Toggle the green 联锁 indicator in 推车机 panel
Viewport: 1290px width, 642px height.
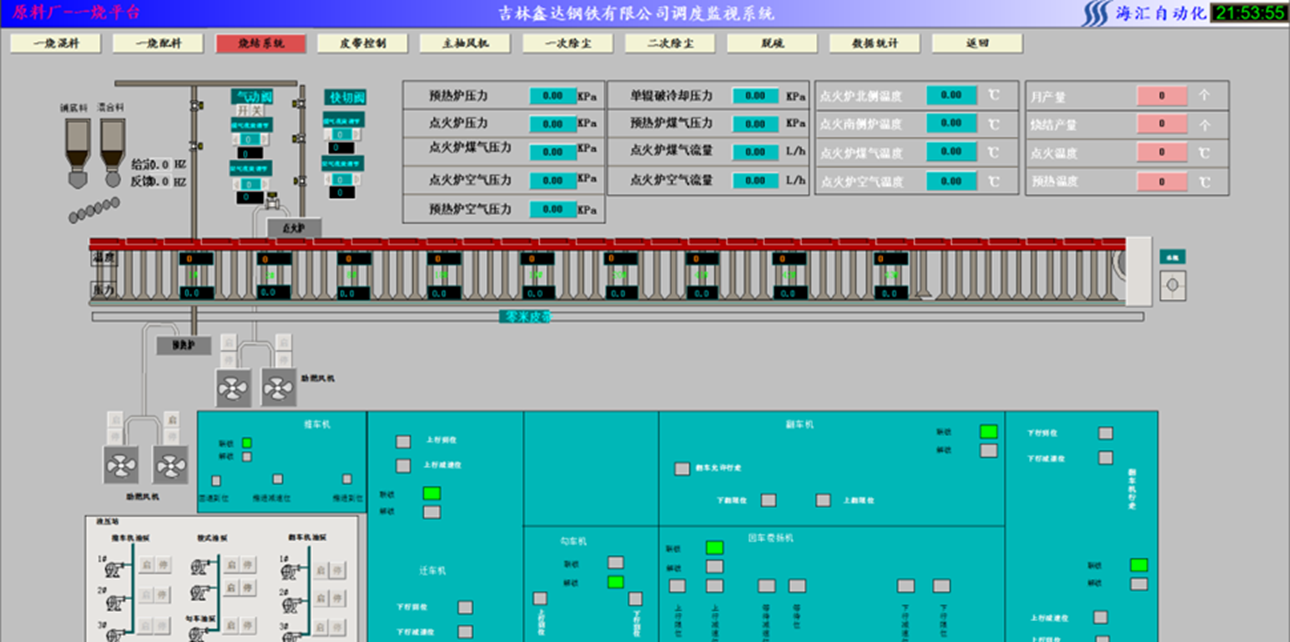[247, 443]
